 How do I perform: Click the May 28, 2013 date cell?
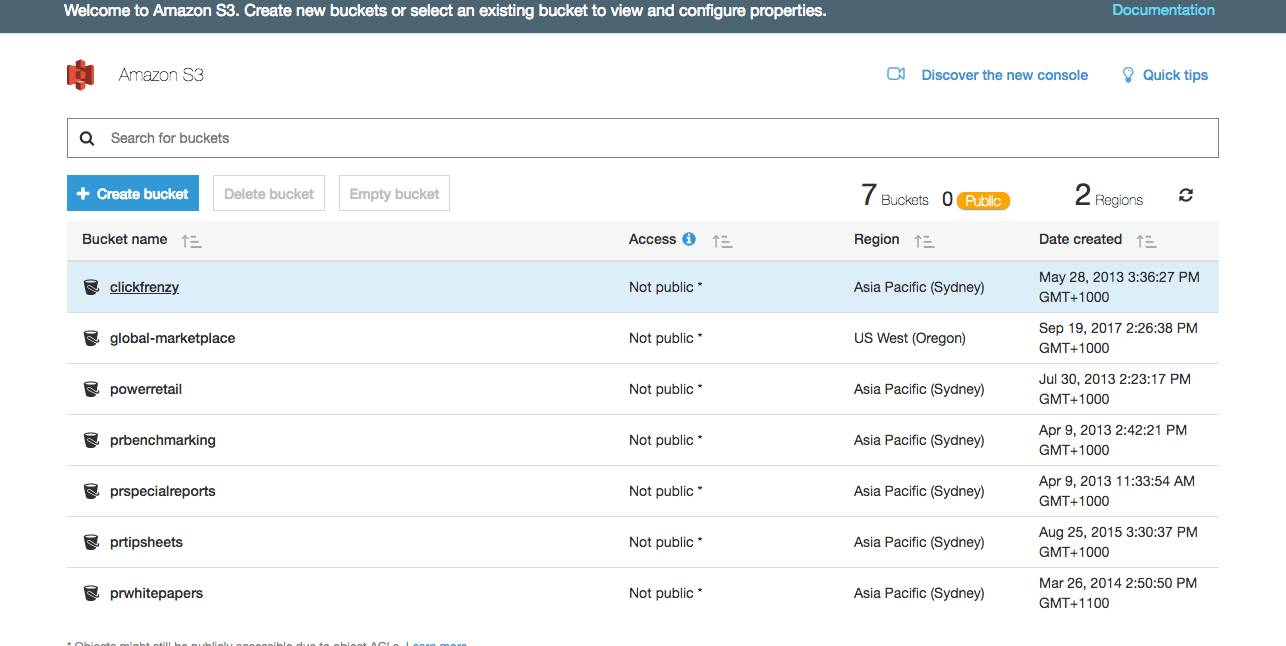(x=1119, y=287)
